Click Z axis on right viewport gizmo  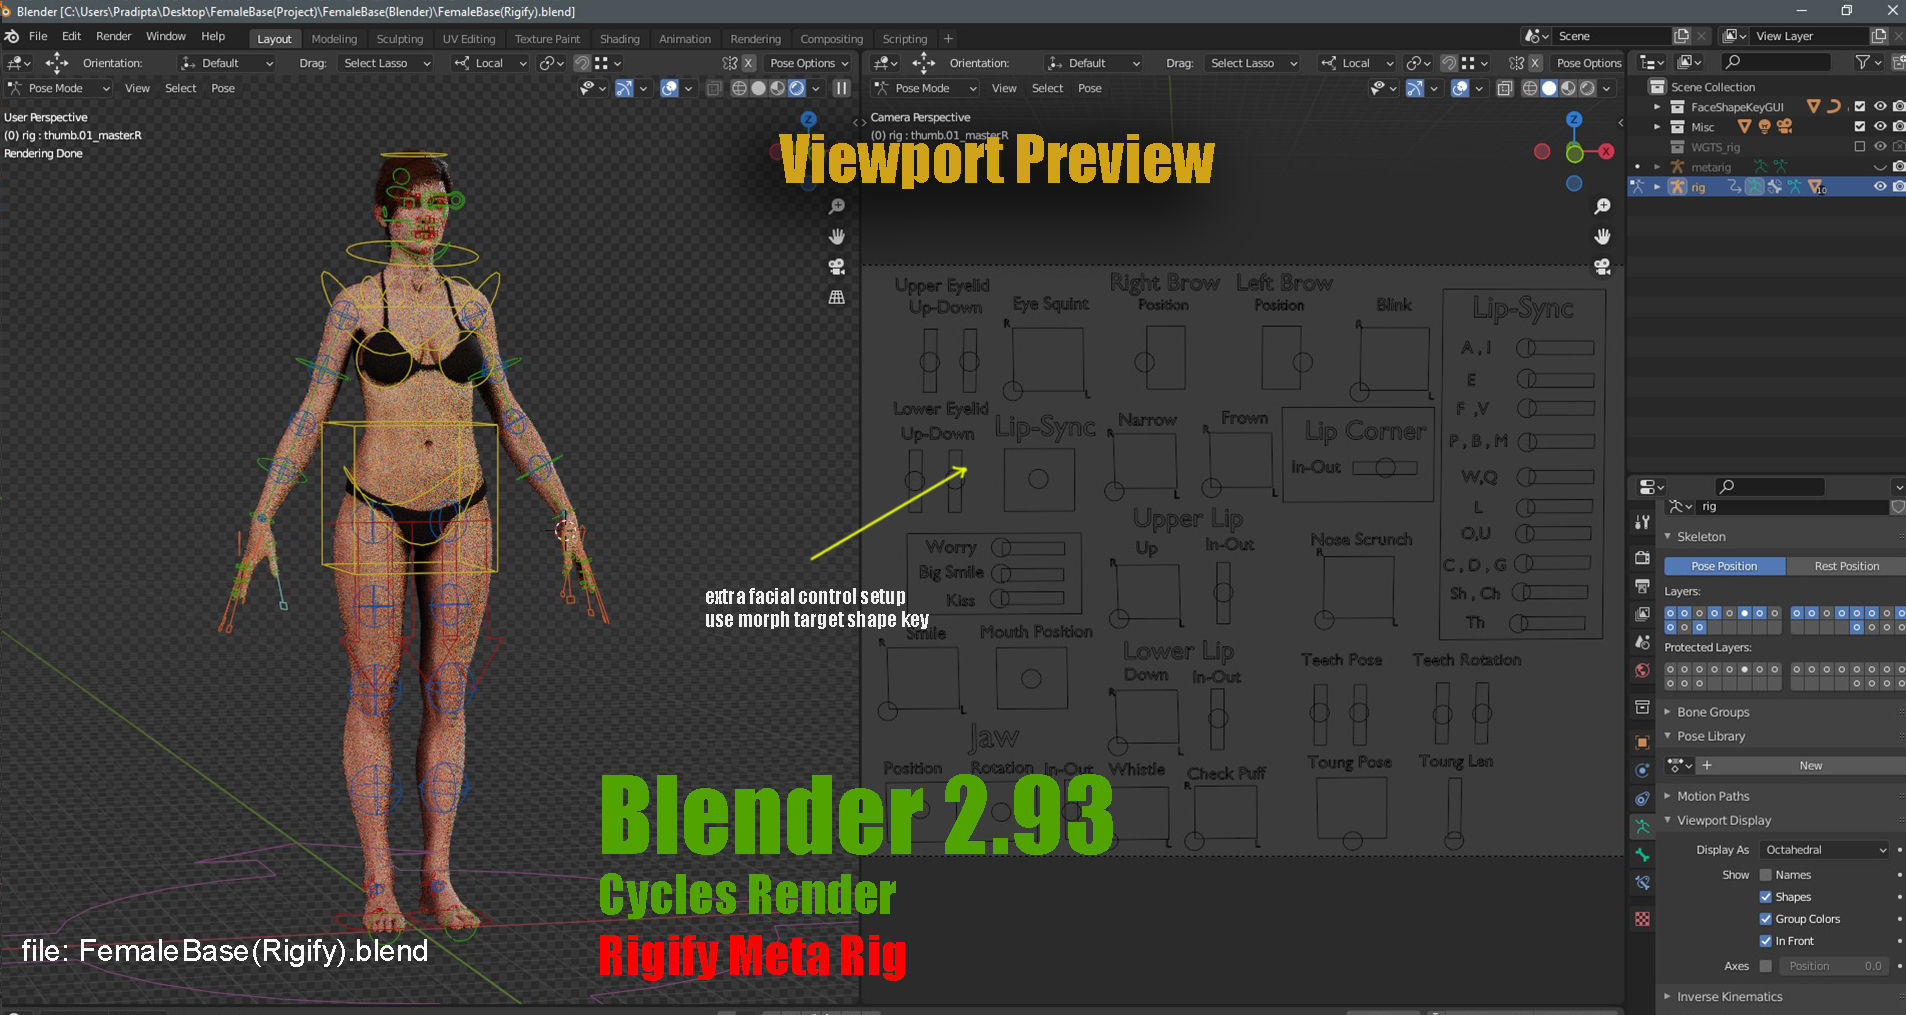1574,119
